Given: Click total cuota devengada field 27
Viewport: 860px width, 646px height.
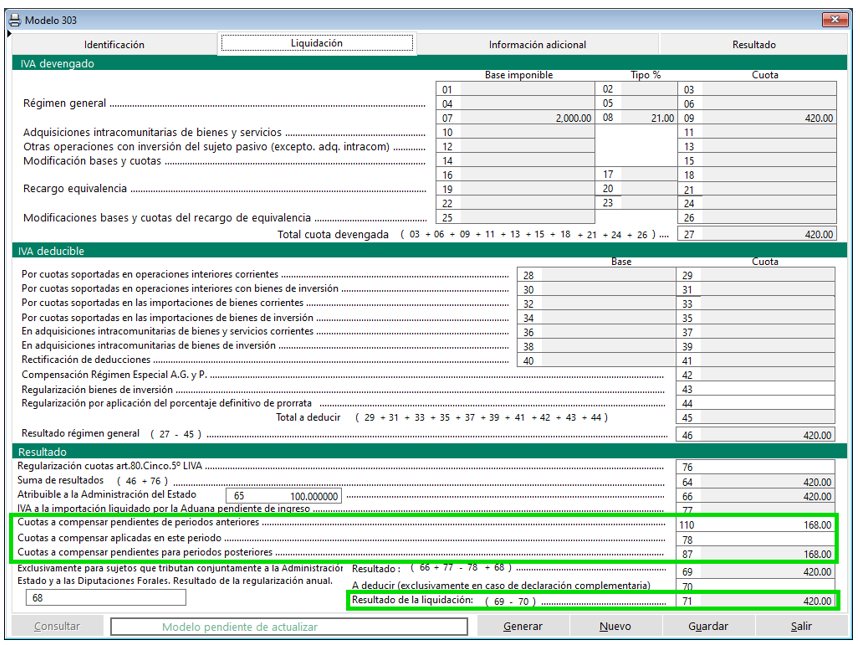Looking at the screenshot, I should (757, 234).
